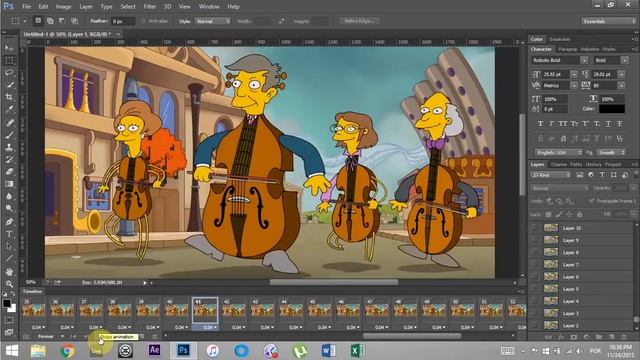This screenshot has height=360, width=640.
Task: Toggle visibility of Layer 5
Action: pyautogui.click(x=534, y=289)
